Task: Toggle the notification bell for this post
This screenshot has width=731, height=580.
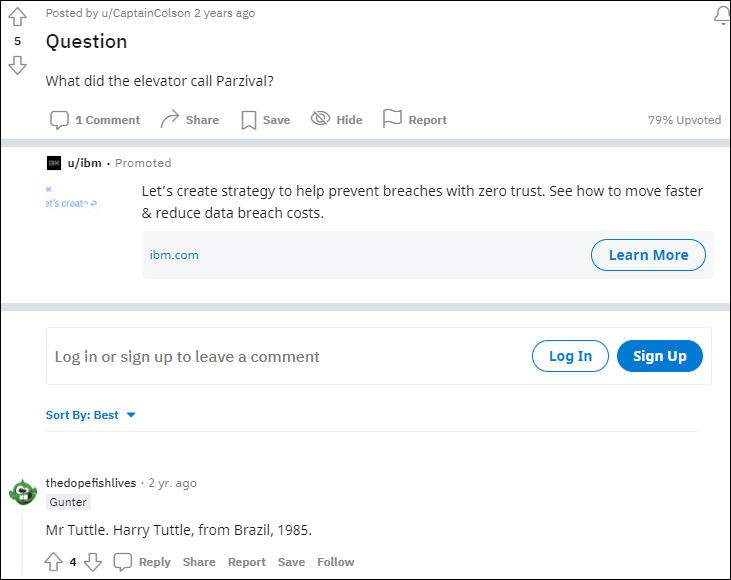Action: (722, 16)
